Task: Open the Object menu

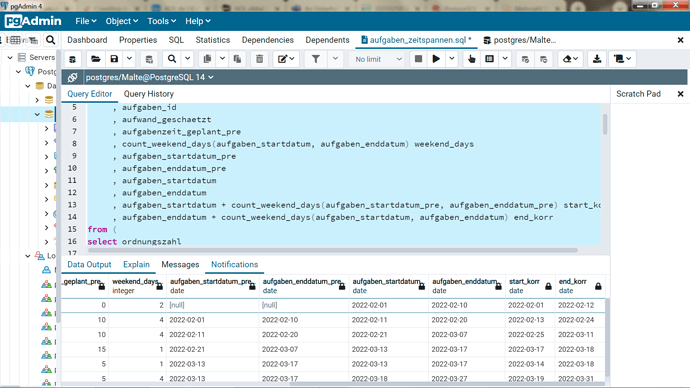Action: 121,21
